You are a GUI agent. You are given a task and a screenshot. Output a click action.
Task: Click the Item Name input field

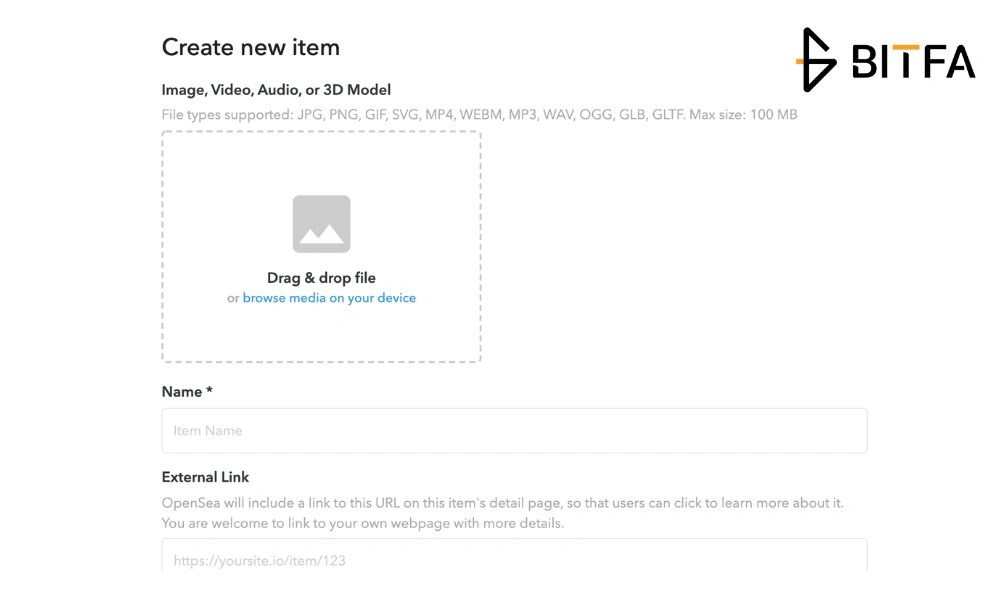pyautogui.click(x=514, y=430)
